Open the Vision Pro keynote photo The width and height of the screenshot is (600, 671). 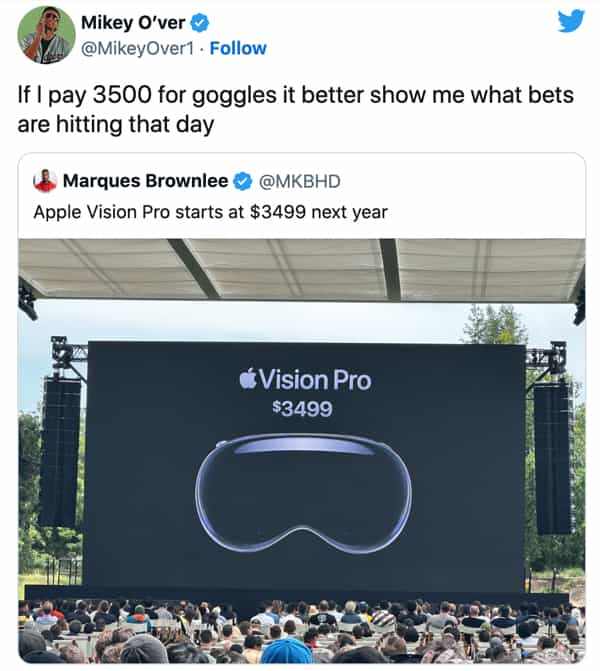coord(302,451)
